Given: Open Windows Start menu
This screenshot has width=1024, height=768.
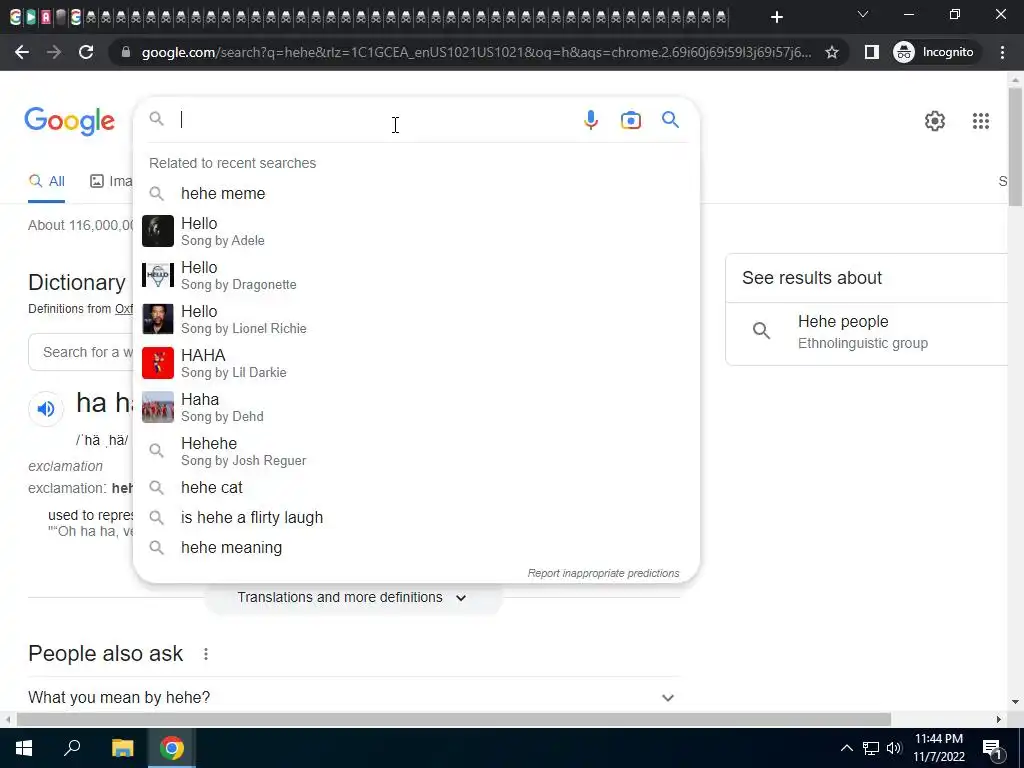Looking at the screenshot, I should (x=24, y=748).
